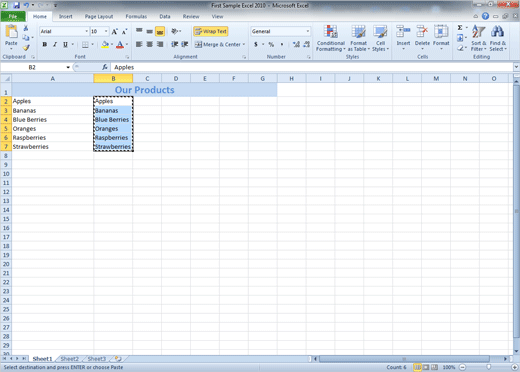Toggle Bottom Align
The width and height of the screenshot is (520, 372).
coord(160,31)
